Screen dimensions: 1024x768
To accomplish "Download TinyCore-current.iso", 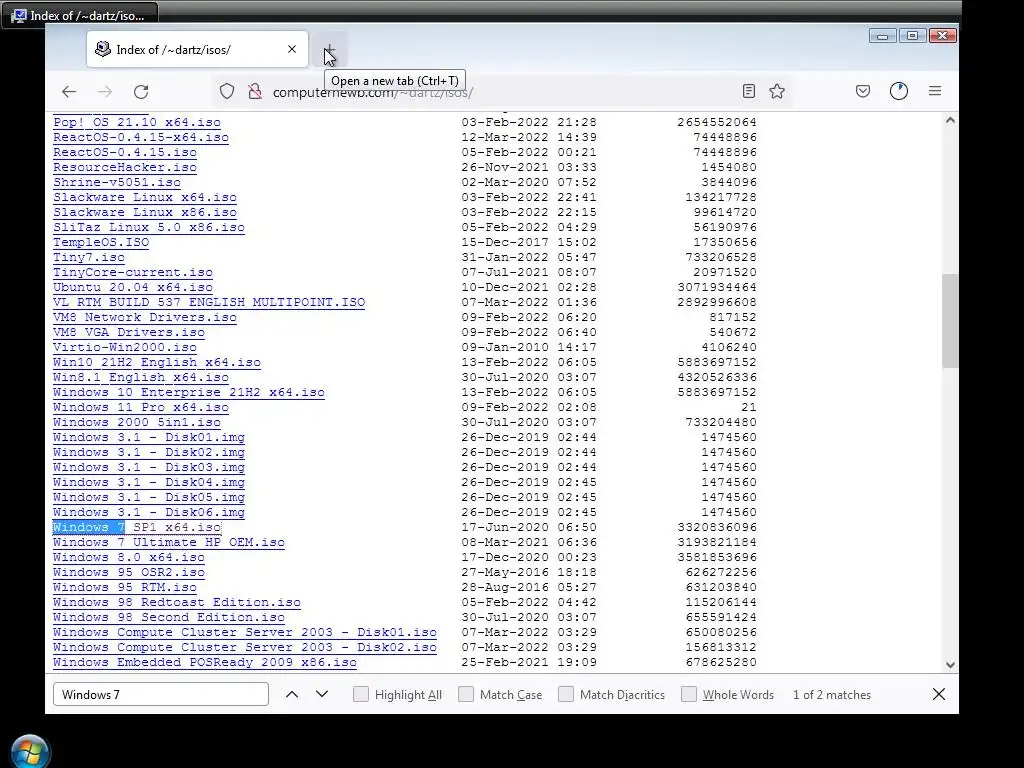I will pyautogui.click(x=133, y=272).
